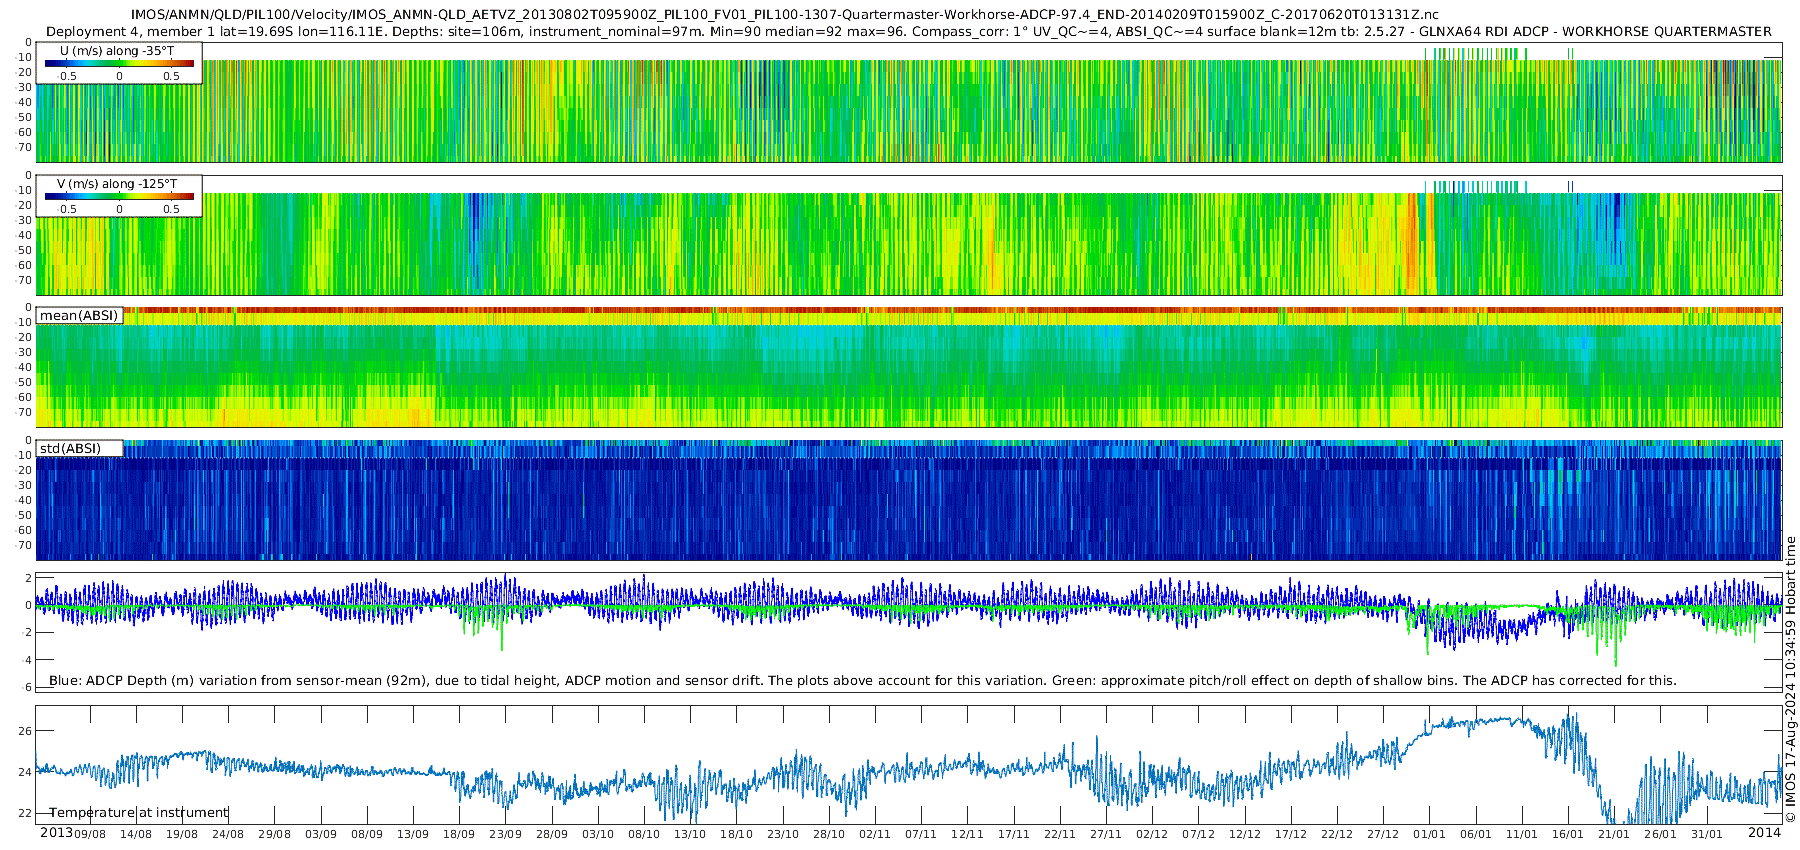Click the 12/11 date tick label

coord(967,834)
